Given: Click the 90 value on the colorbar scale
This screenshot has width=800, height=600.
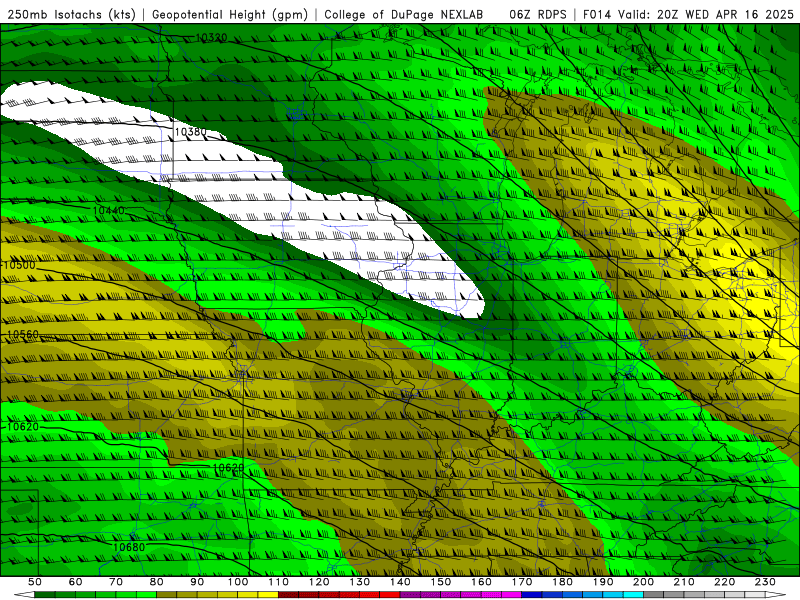Looking at the screenshot, I should pos(197,582).
